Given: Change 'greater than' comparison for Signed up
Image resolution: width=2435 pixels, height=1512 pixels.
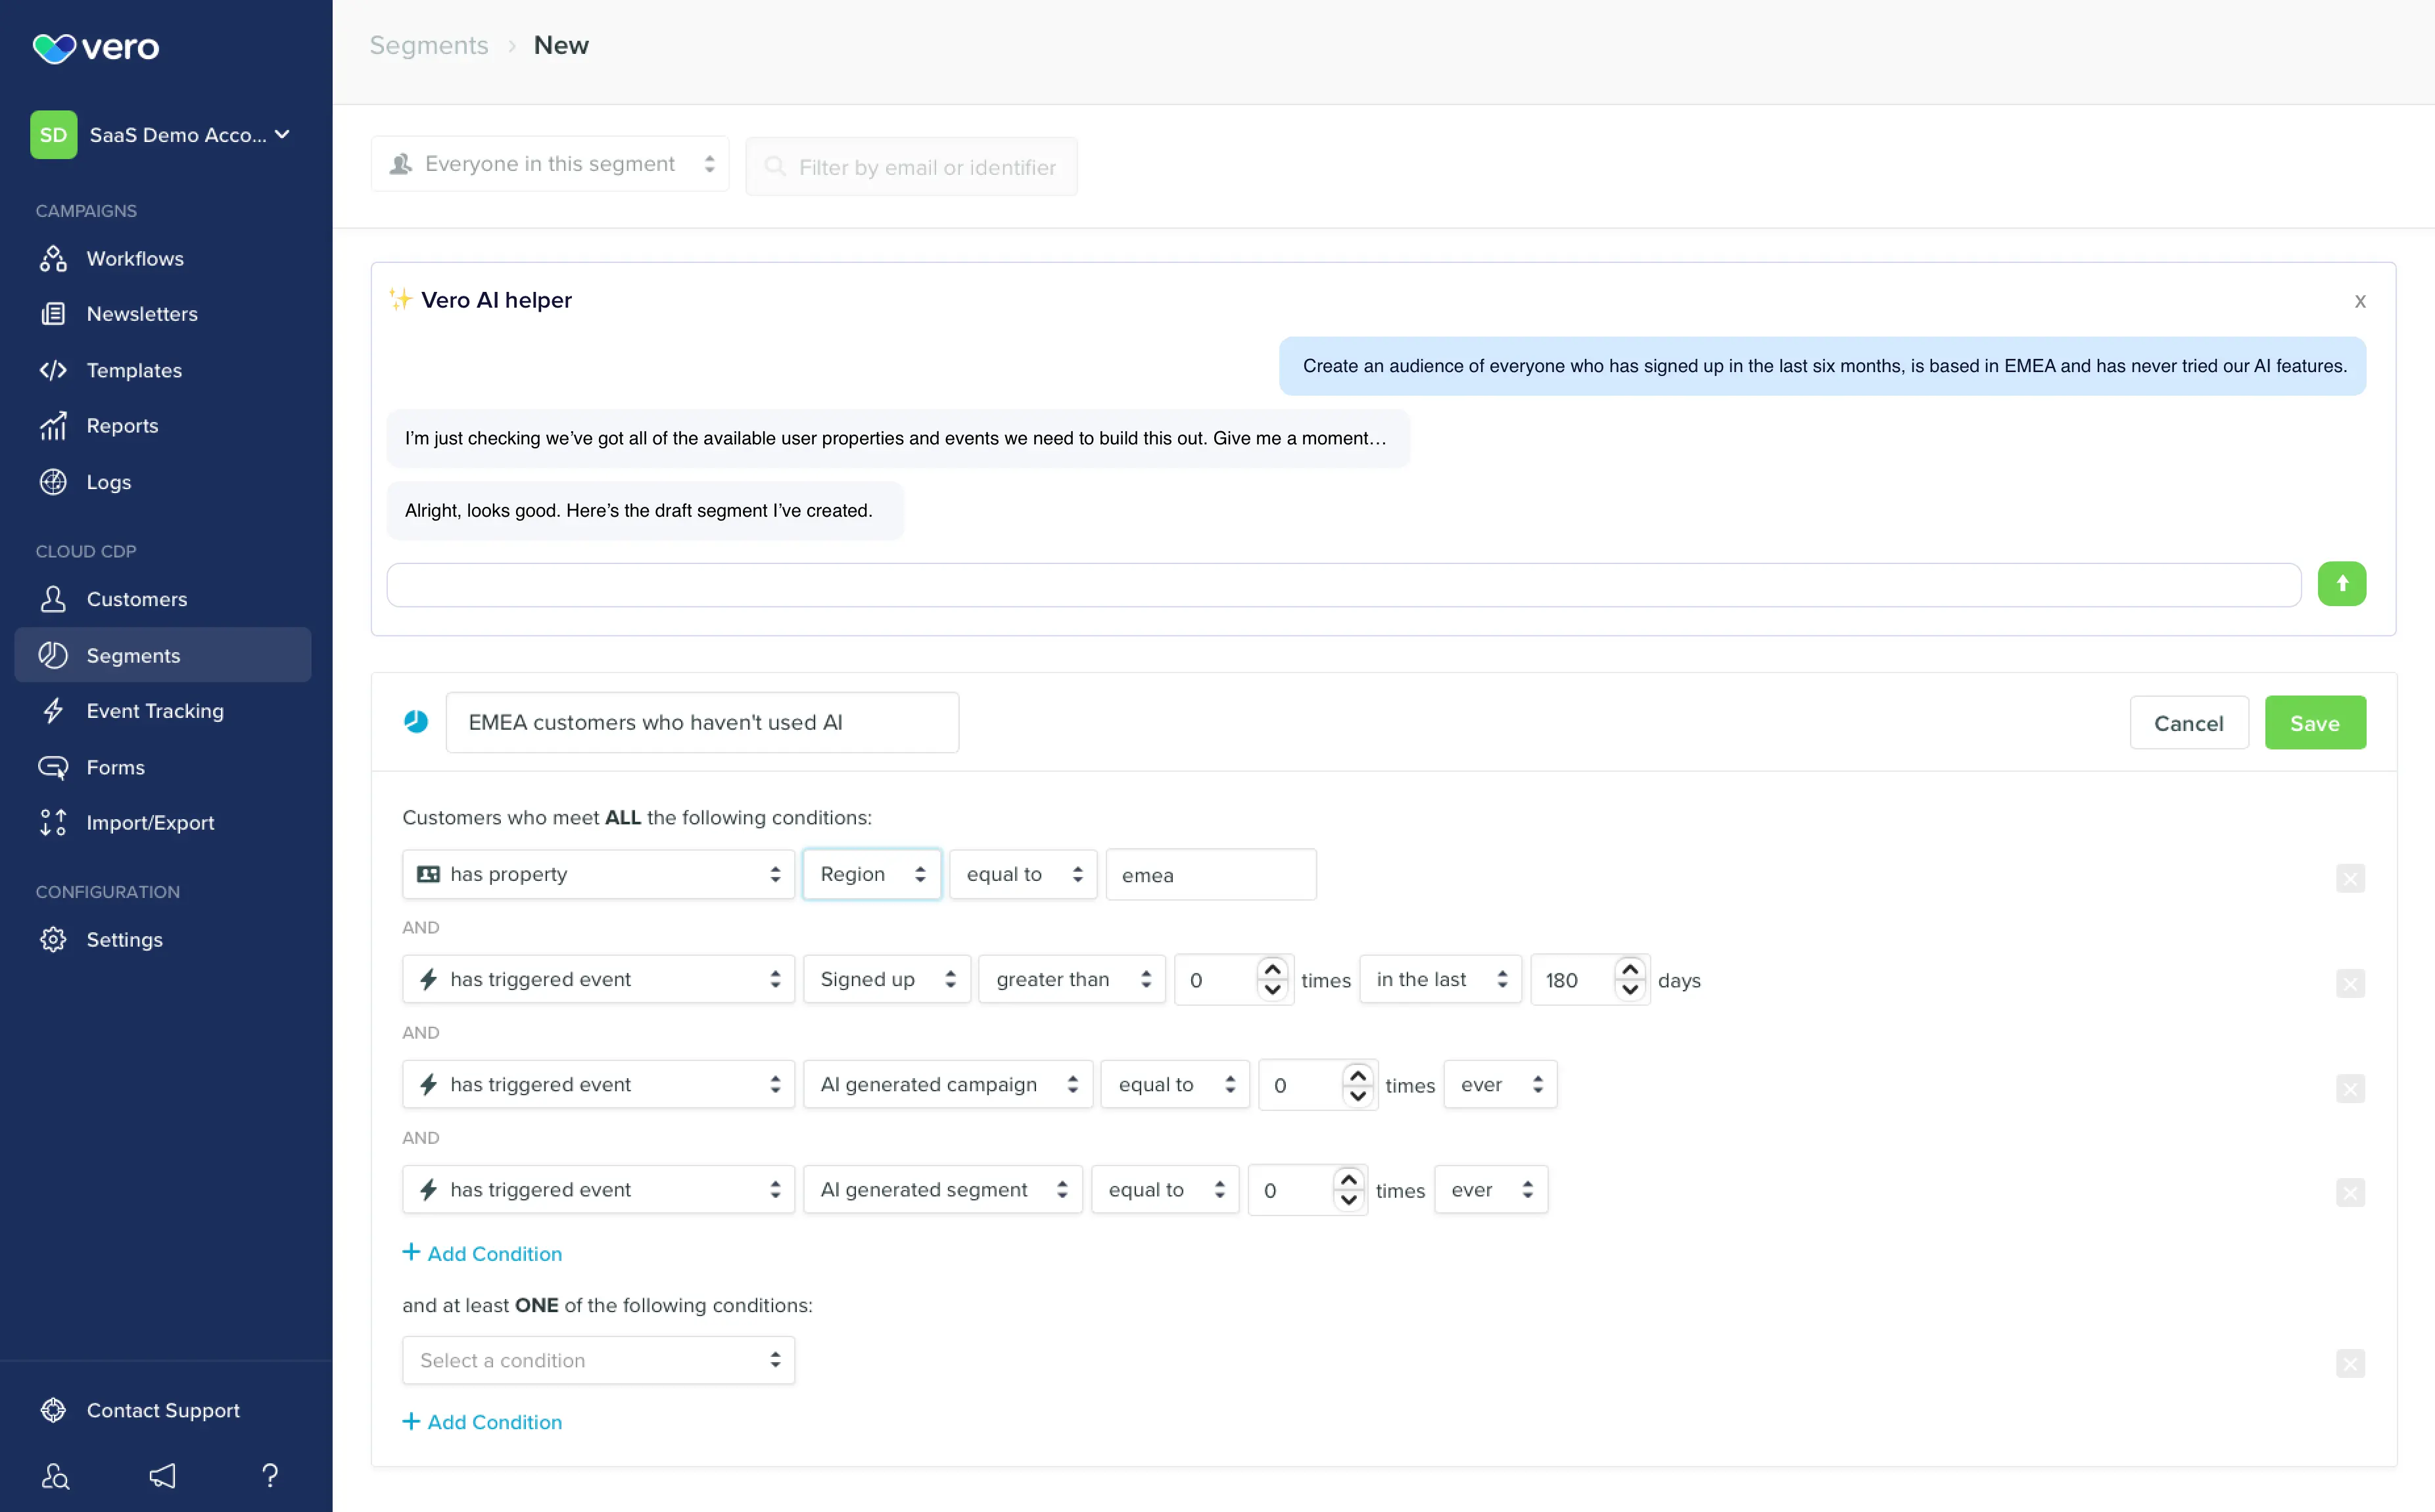Looking at the screenshot, I should click(1070, 979).
